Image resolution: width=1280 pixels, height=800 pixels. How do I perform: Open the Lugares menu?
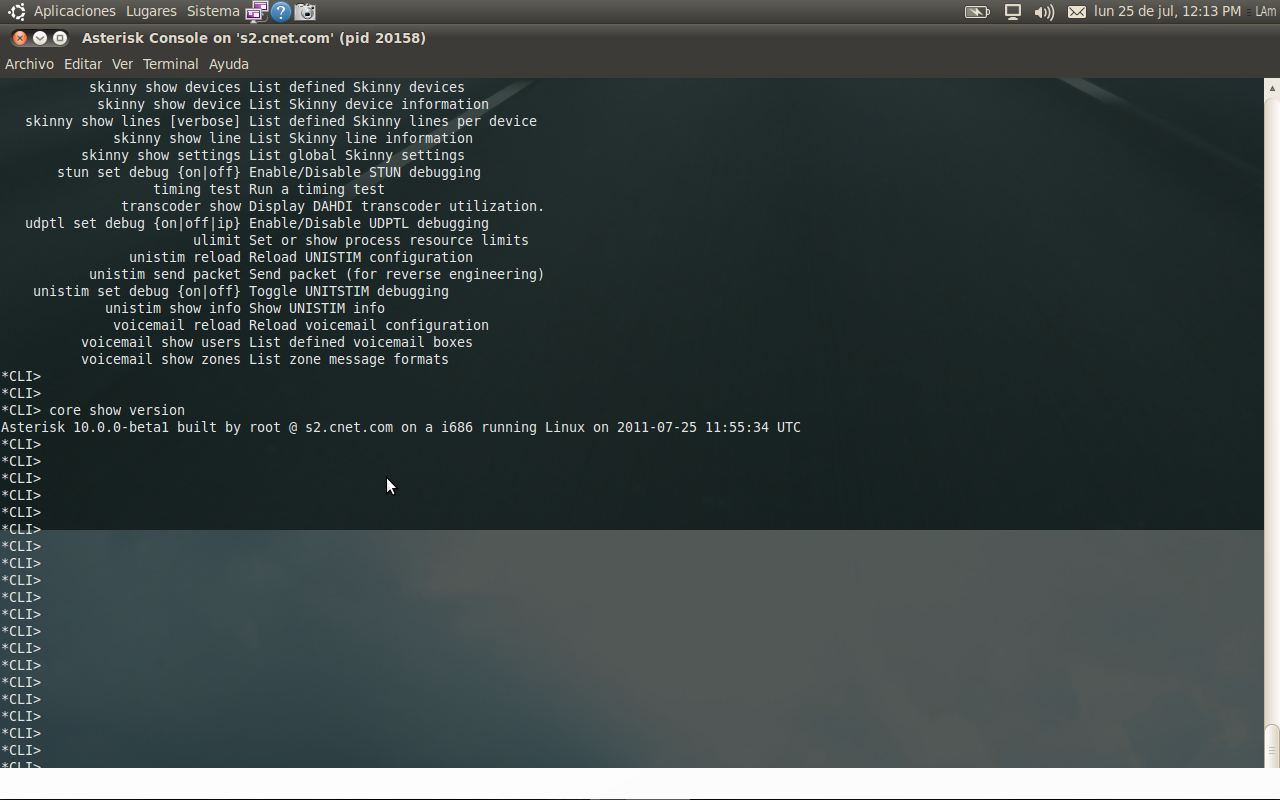[x=150, y=11]
